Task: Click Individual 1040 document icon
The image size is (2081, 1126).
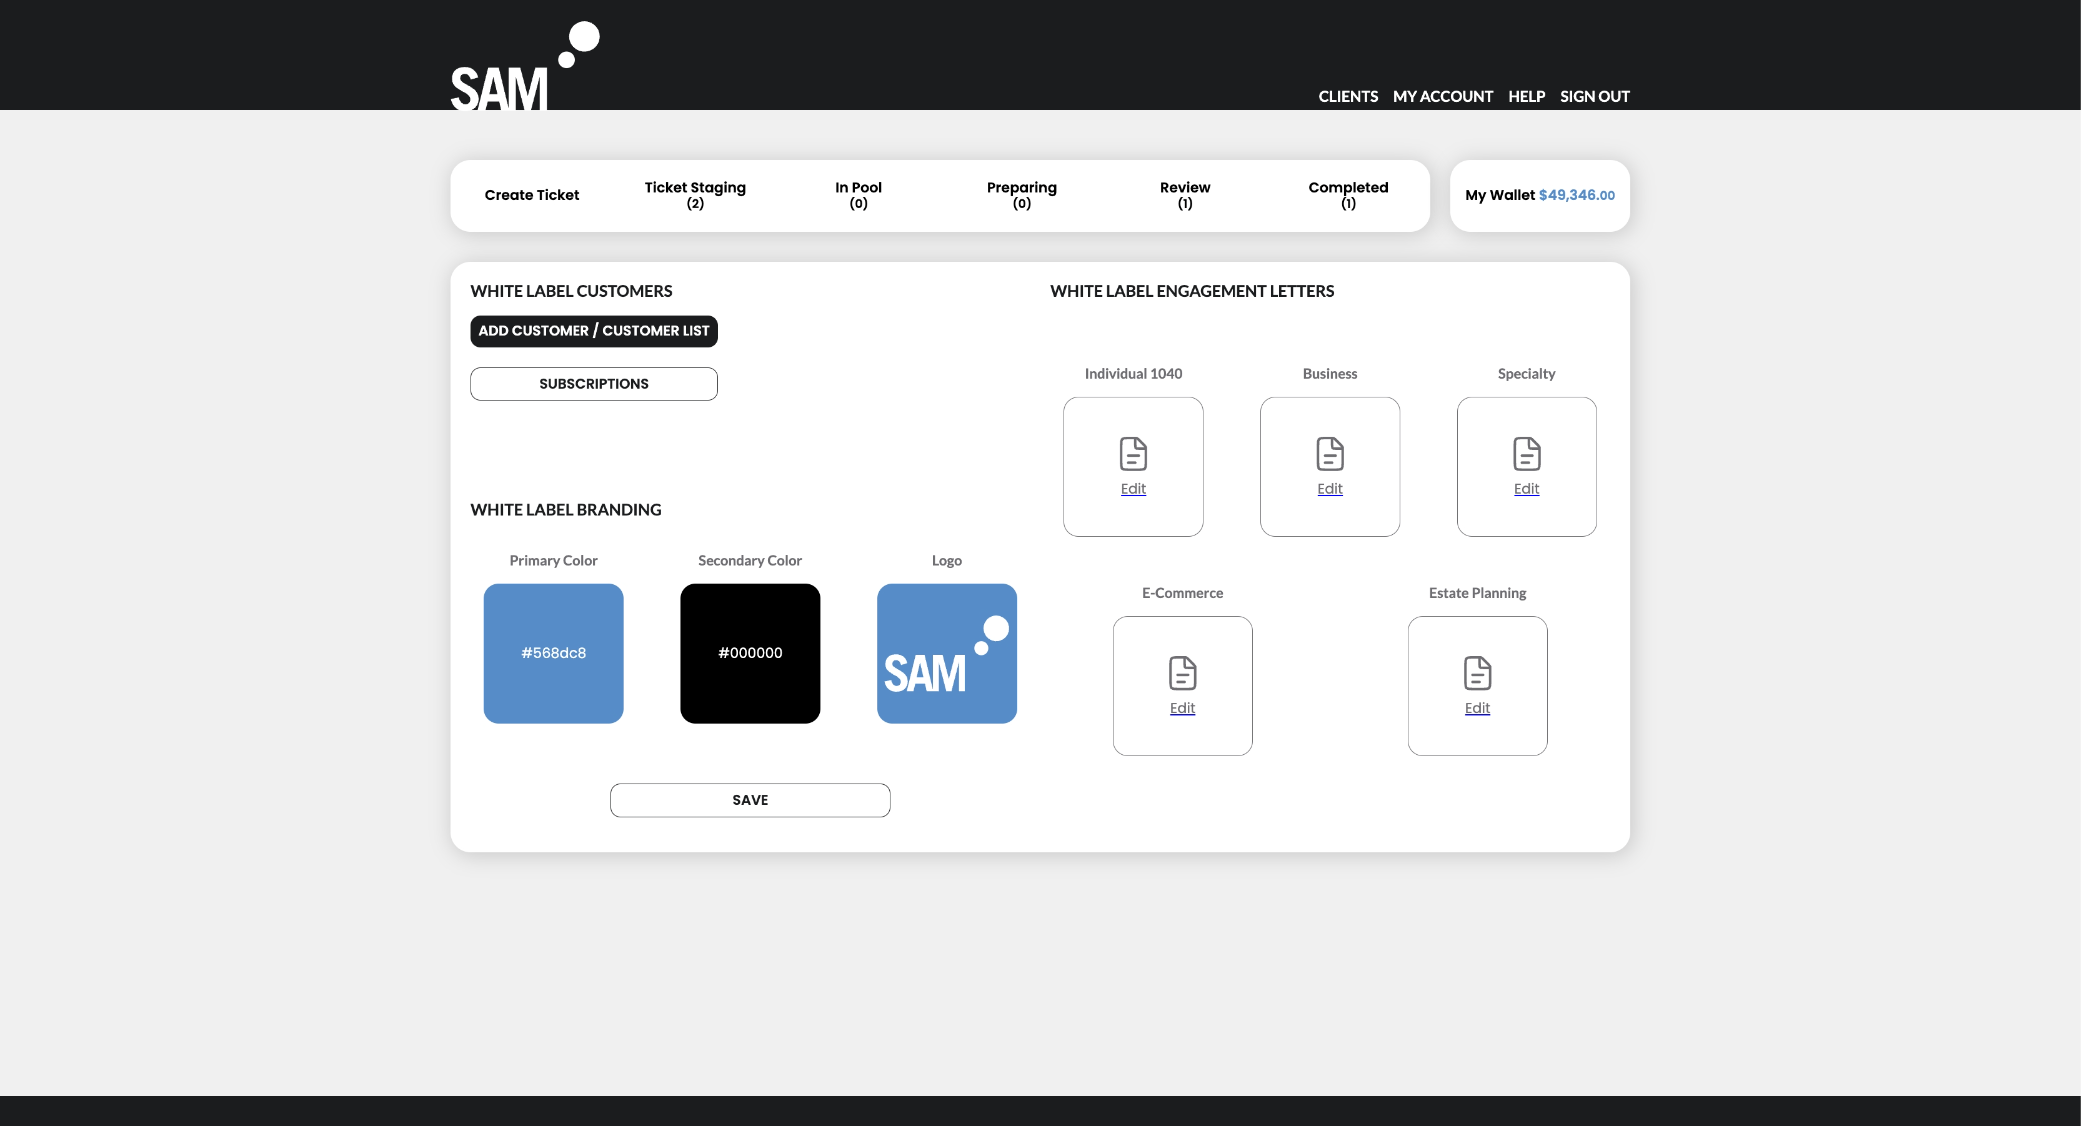Action: [x=1133, y=454]
